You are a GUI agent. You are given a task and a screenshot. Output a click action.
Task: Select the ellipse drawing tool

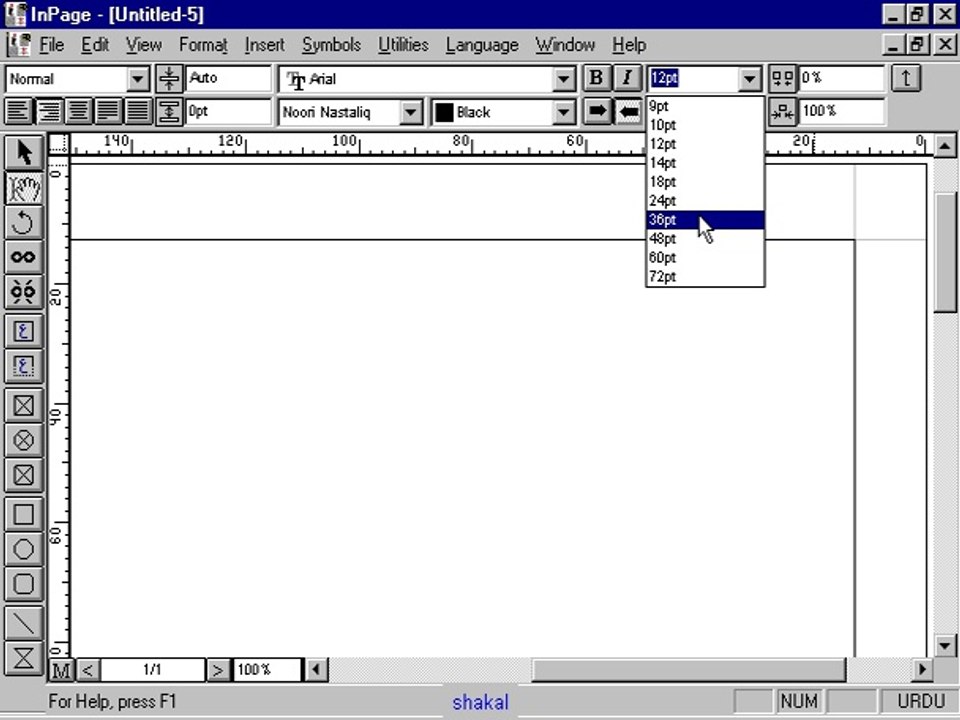tap(23, 549)
